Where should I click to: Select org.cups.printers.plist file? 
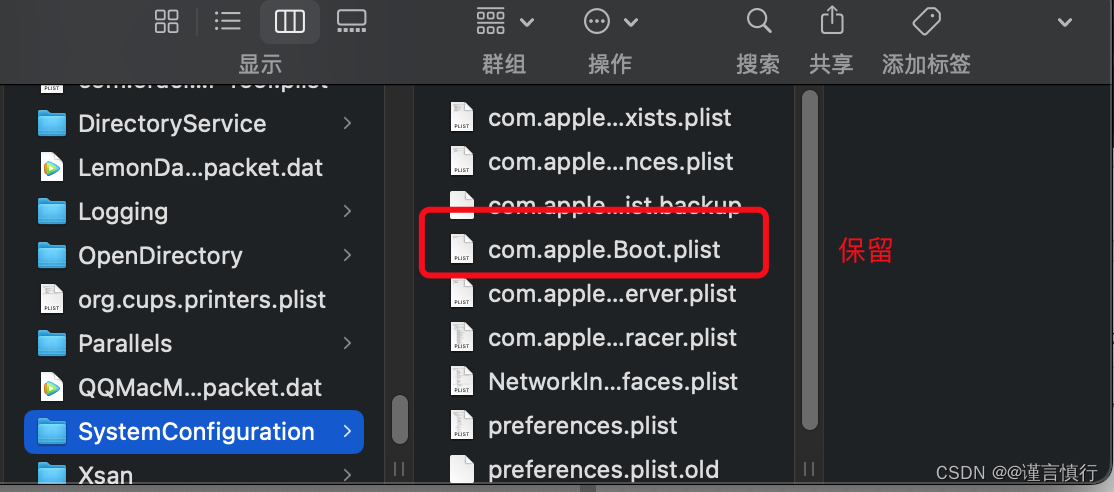200,300
